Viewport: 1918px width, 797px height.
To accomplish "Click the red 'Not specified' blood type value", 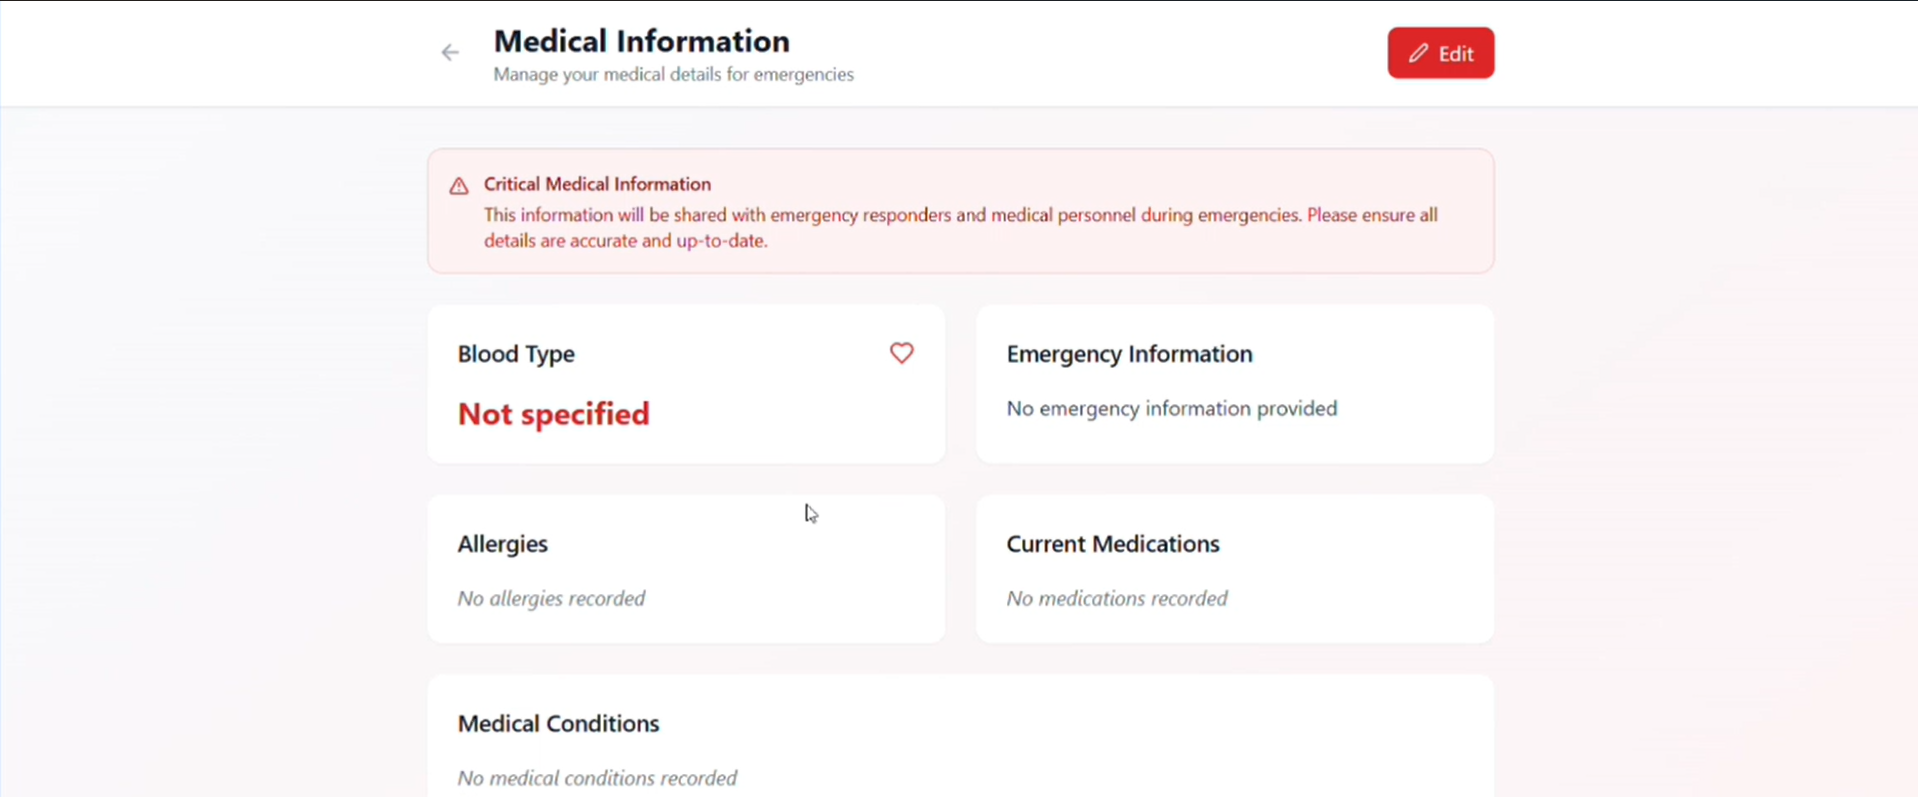I will [553, 414].
